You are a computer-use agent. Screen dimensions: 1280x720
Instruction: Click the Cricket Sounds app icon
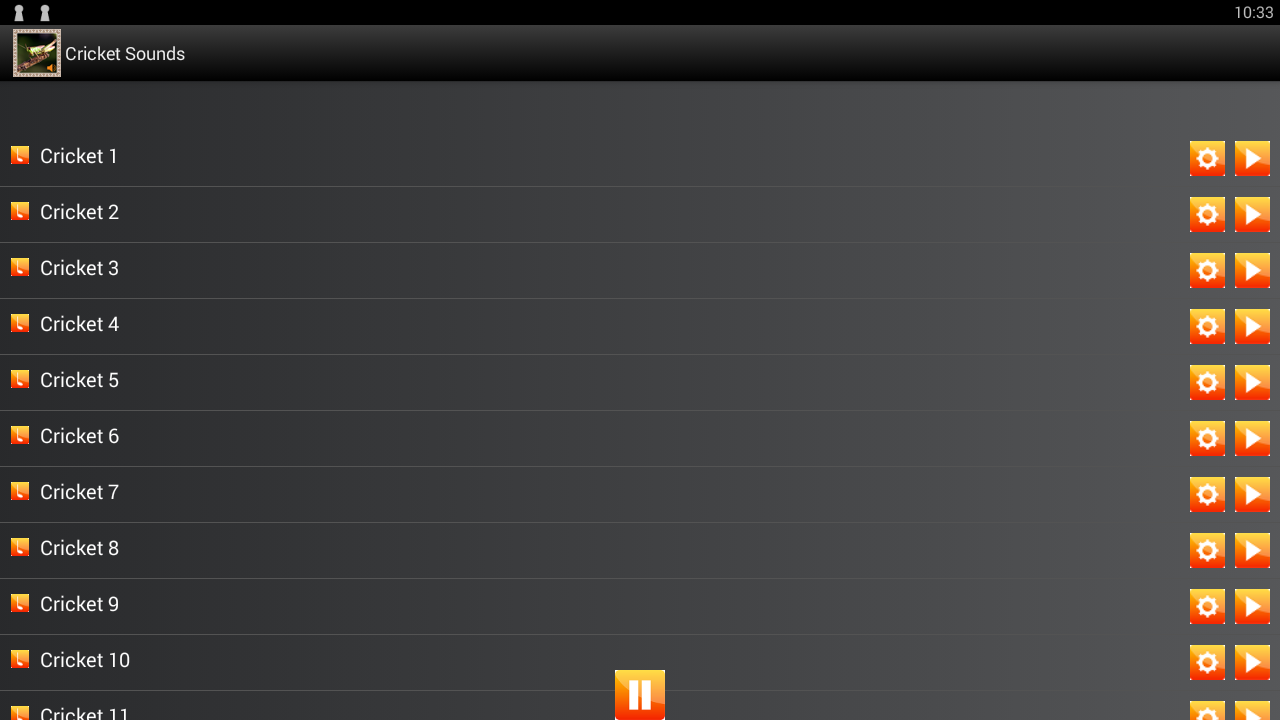tap(37, 53)
